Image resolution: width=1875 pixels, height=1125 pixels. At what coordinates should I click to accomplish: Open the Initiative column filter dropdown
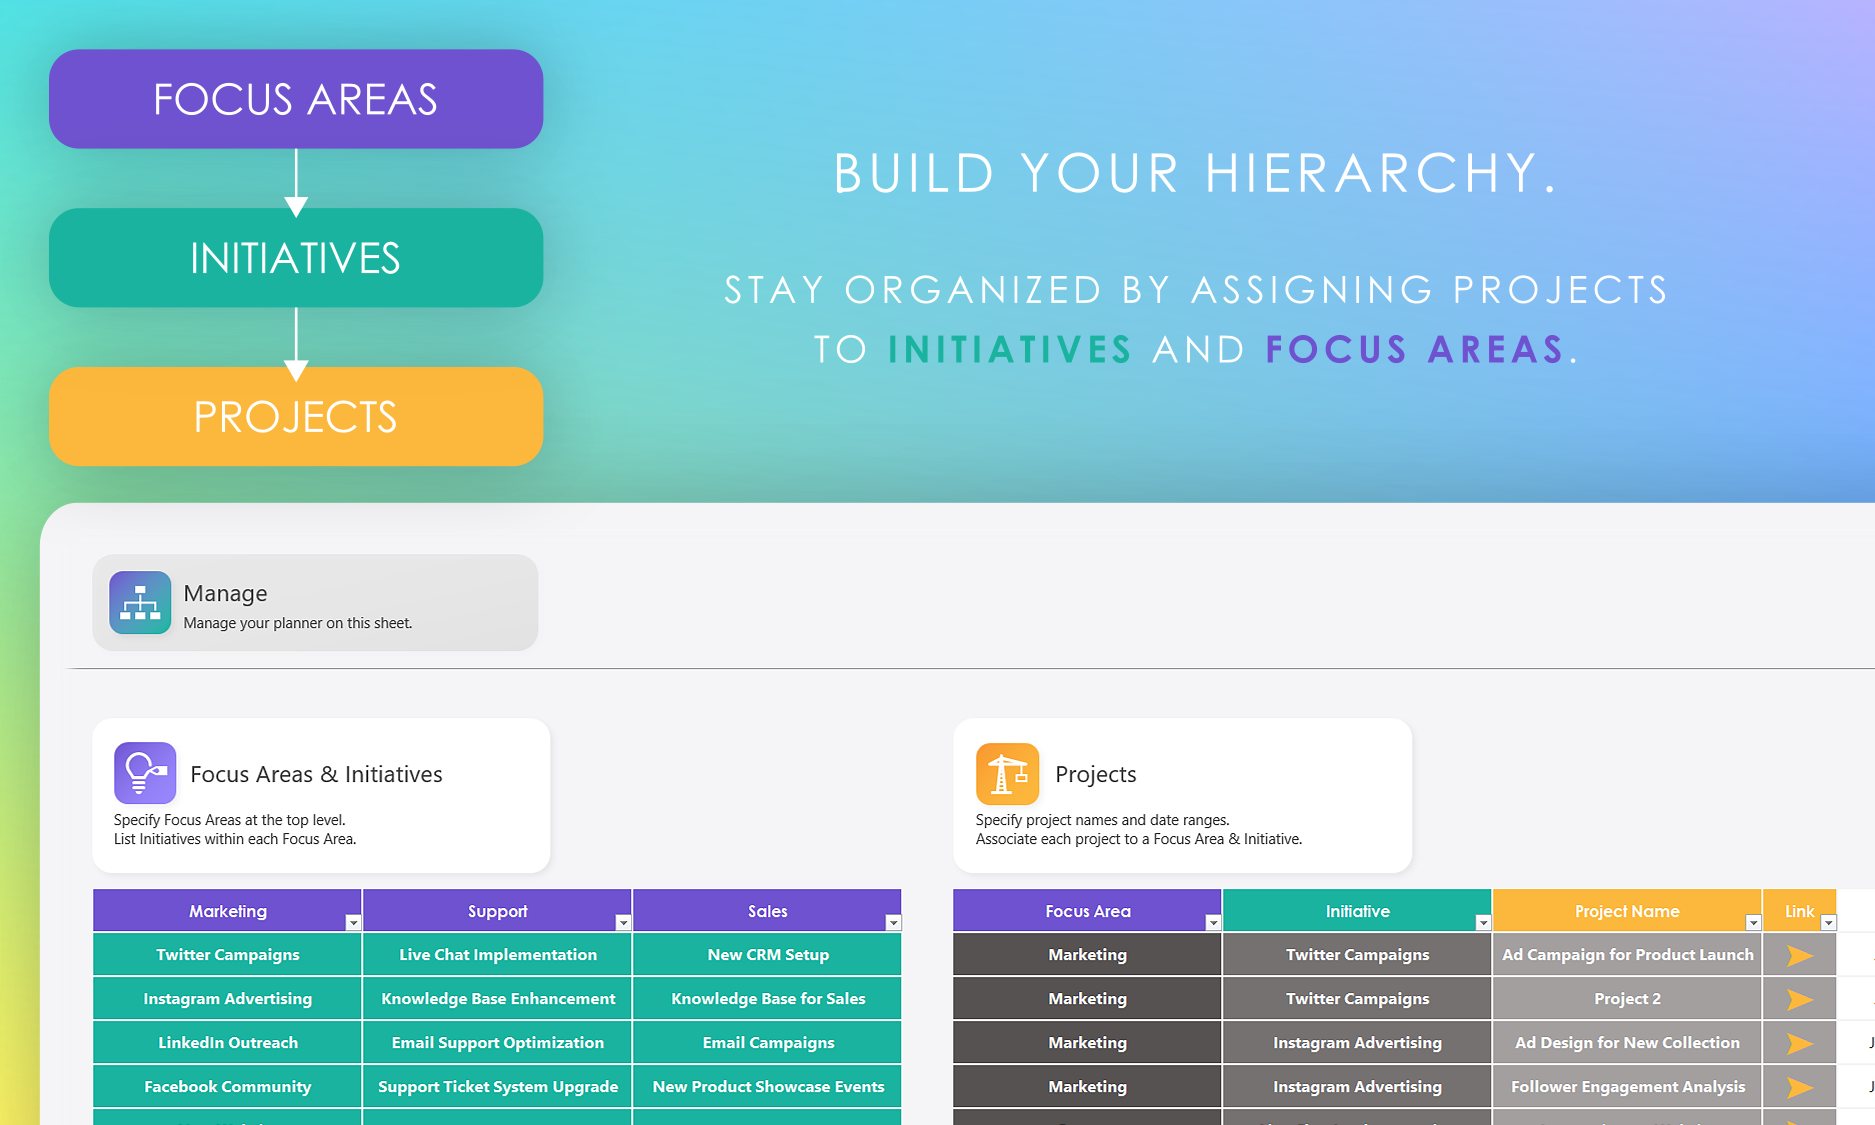[1483, 923]
